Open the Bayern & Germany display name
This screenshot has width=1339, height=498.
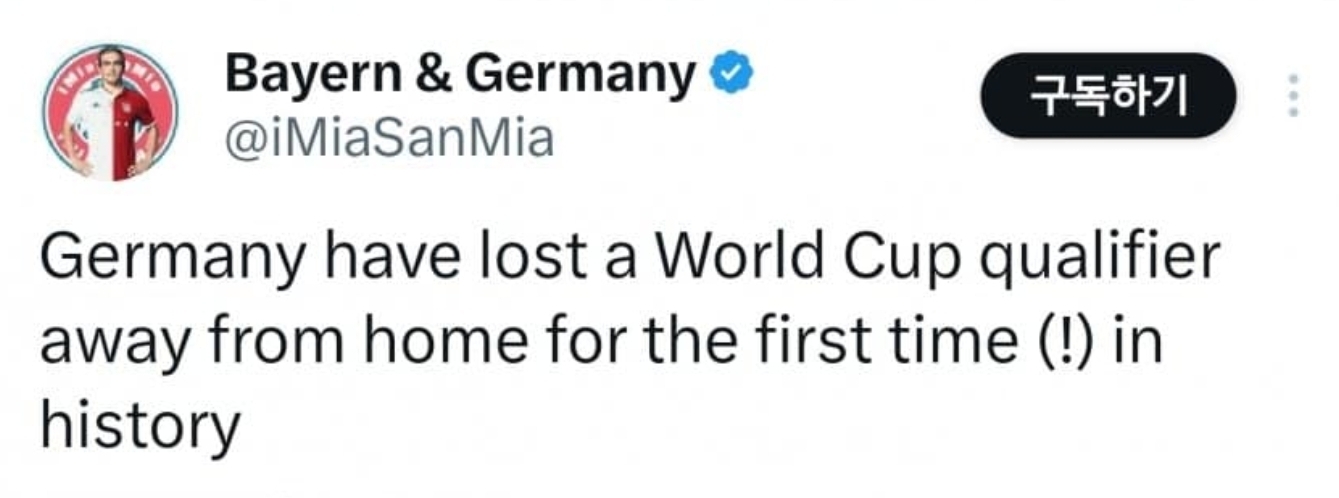tap(462, 75)
